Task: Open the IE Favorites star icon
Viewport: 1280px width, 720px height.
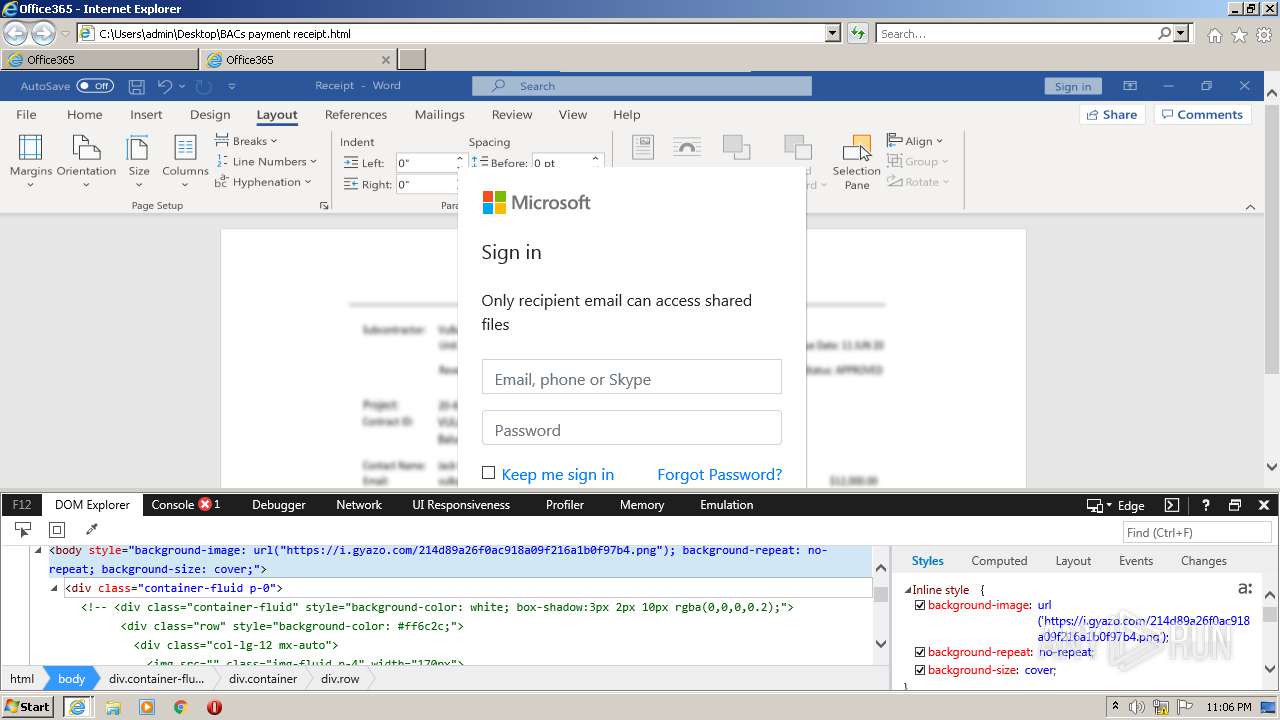Action: pyautogui.click(x=1239, y=35)
